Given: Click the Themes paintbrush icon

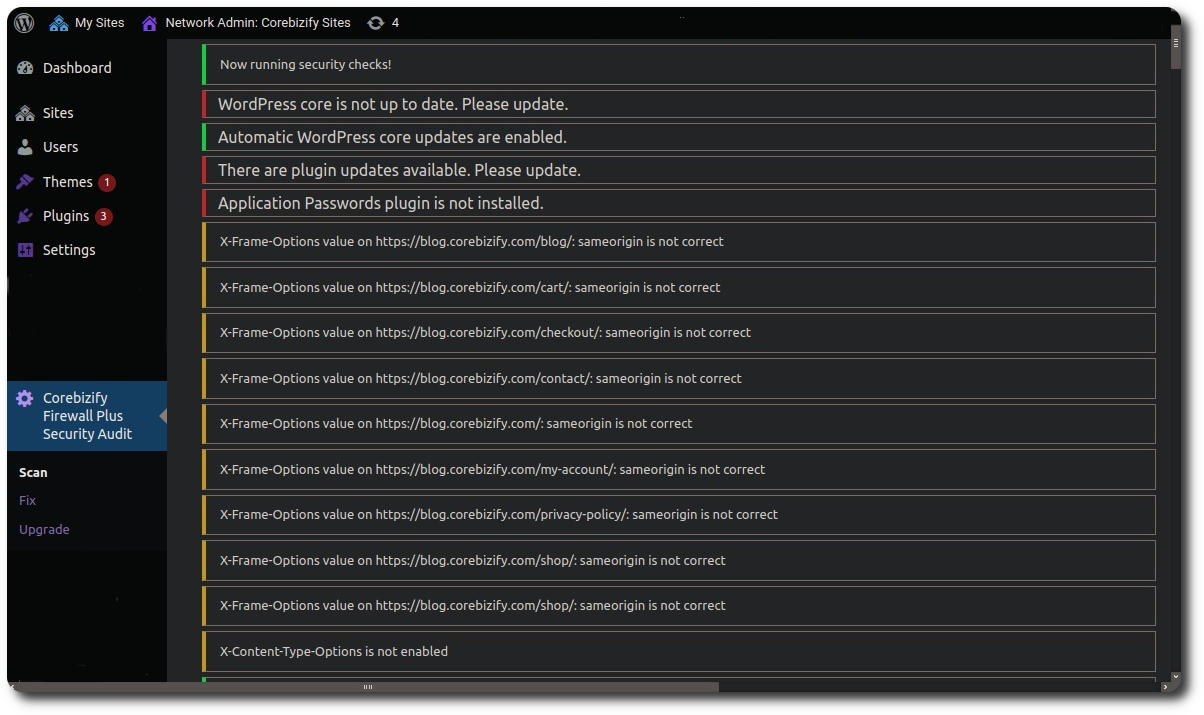Looking at the screenshot, I should click(26, 182).
